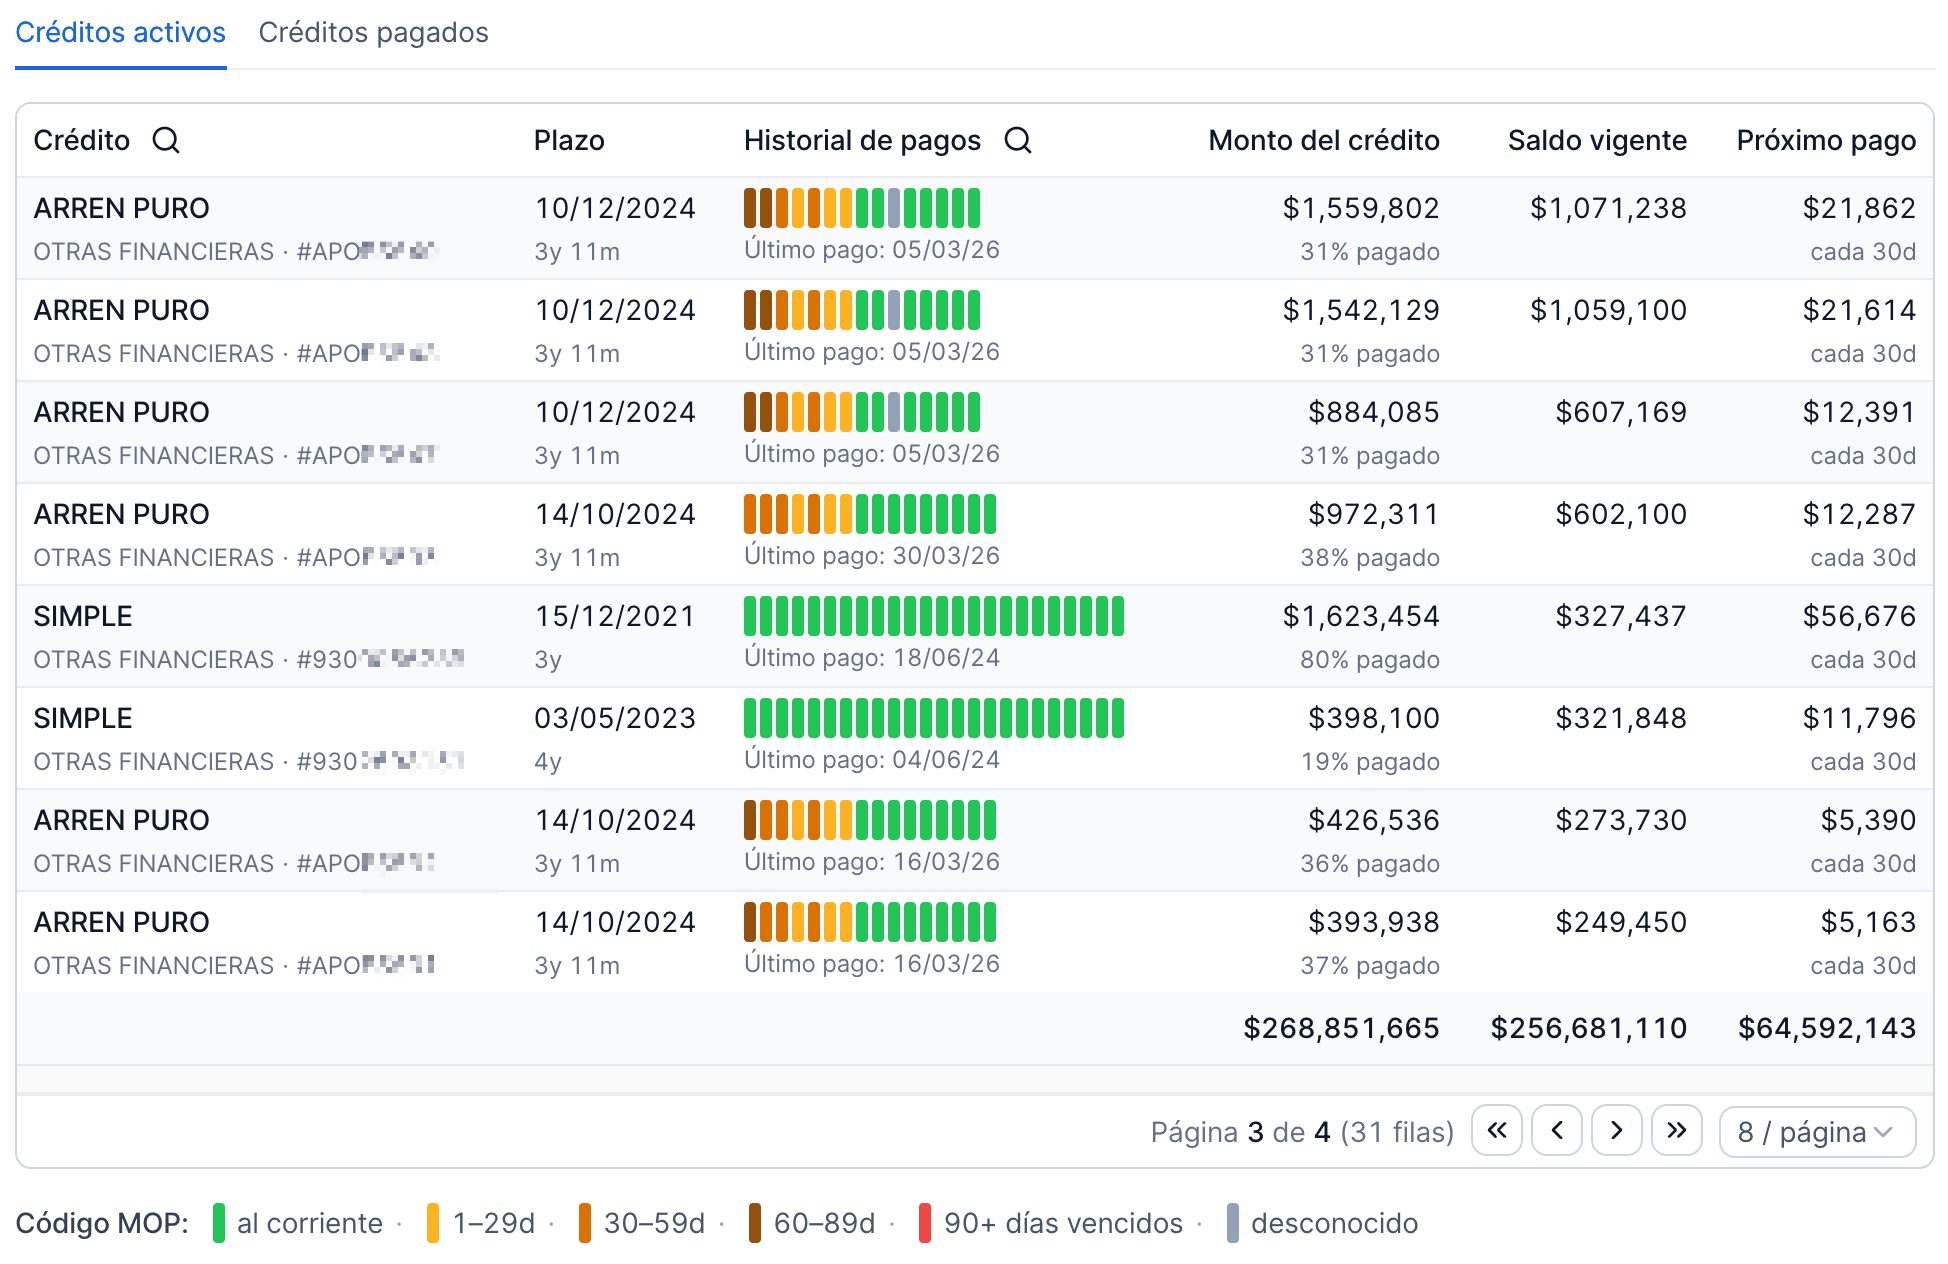The image size is (1948, 1264).
Task: Select the Créditos activos tab
Action: tap(121, 33)
